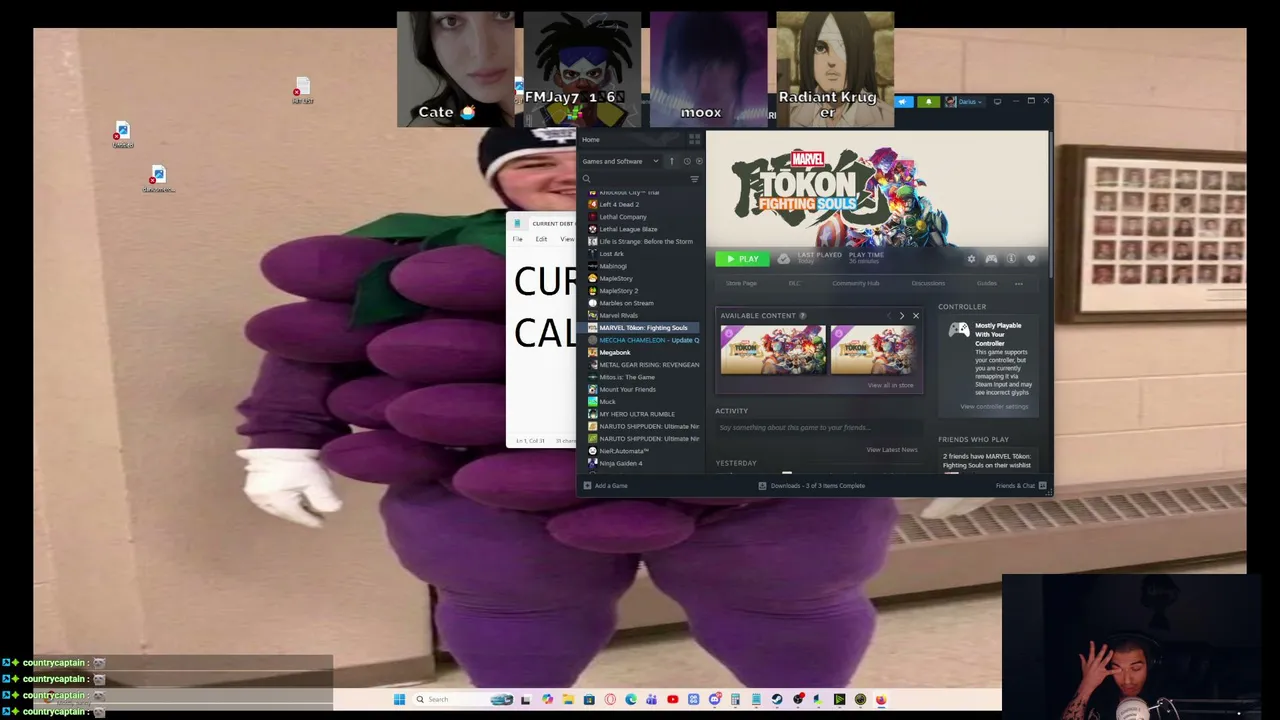Viewport: 1280px width, 720px height.
Task: Switch library to grid collections view
Action: (x=695, y=140)
